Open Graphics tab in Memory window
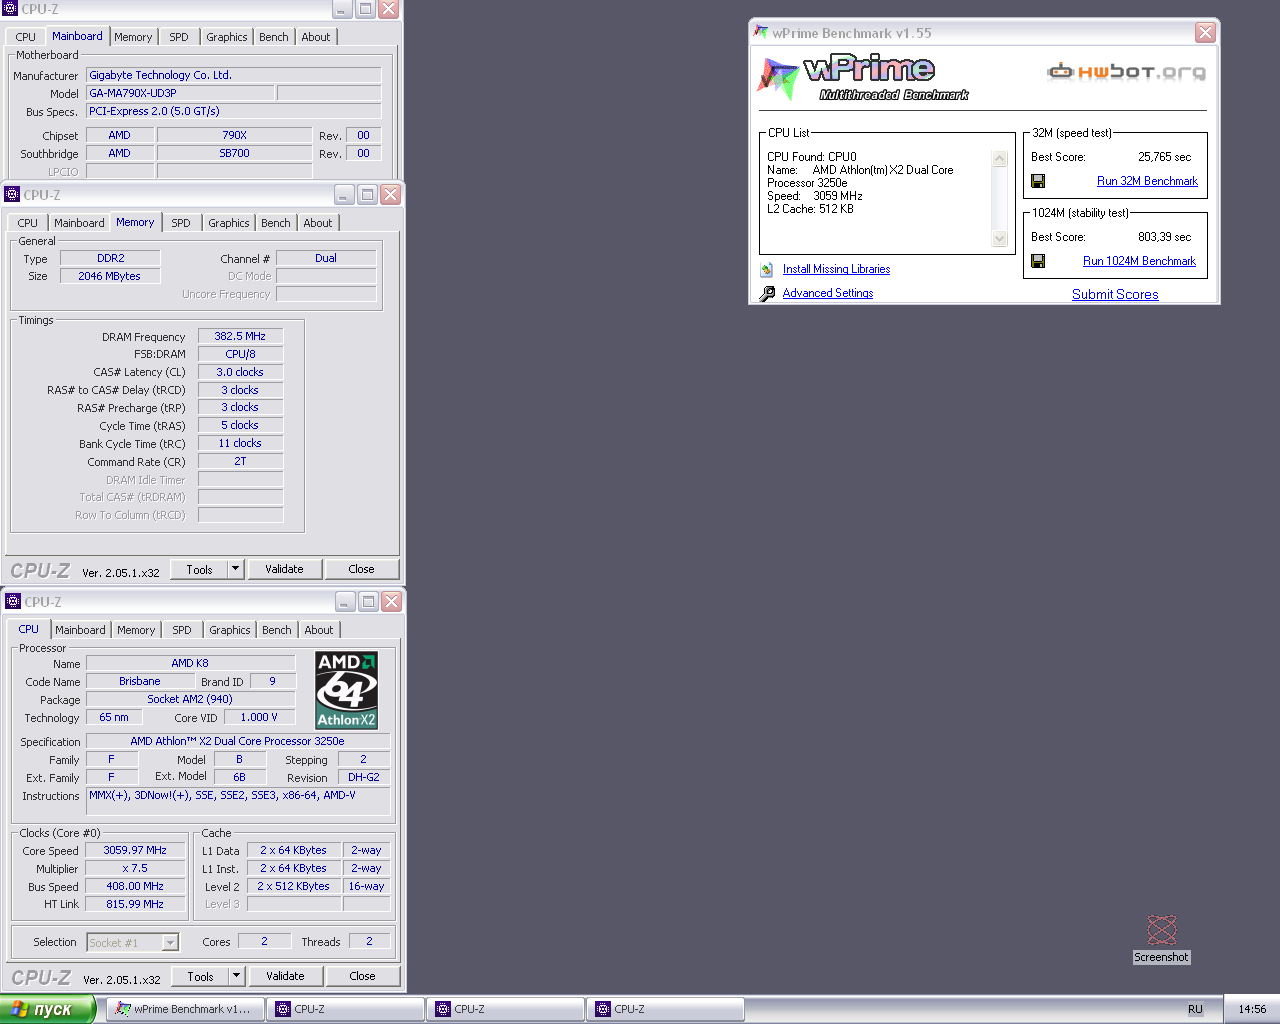1280x1024 pixels. tap(229, 223)
